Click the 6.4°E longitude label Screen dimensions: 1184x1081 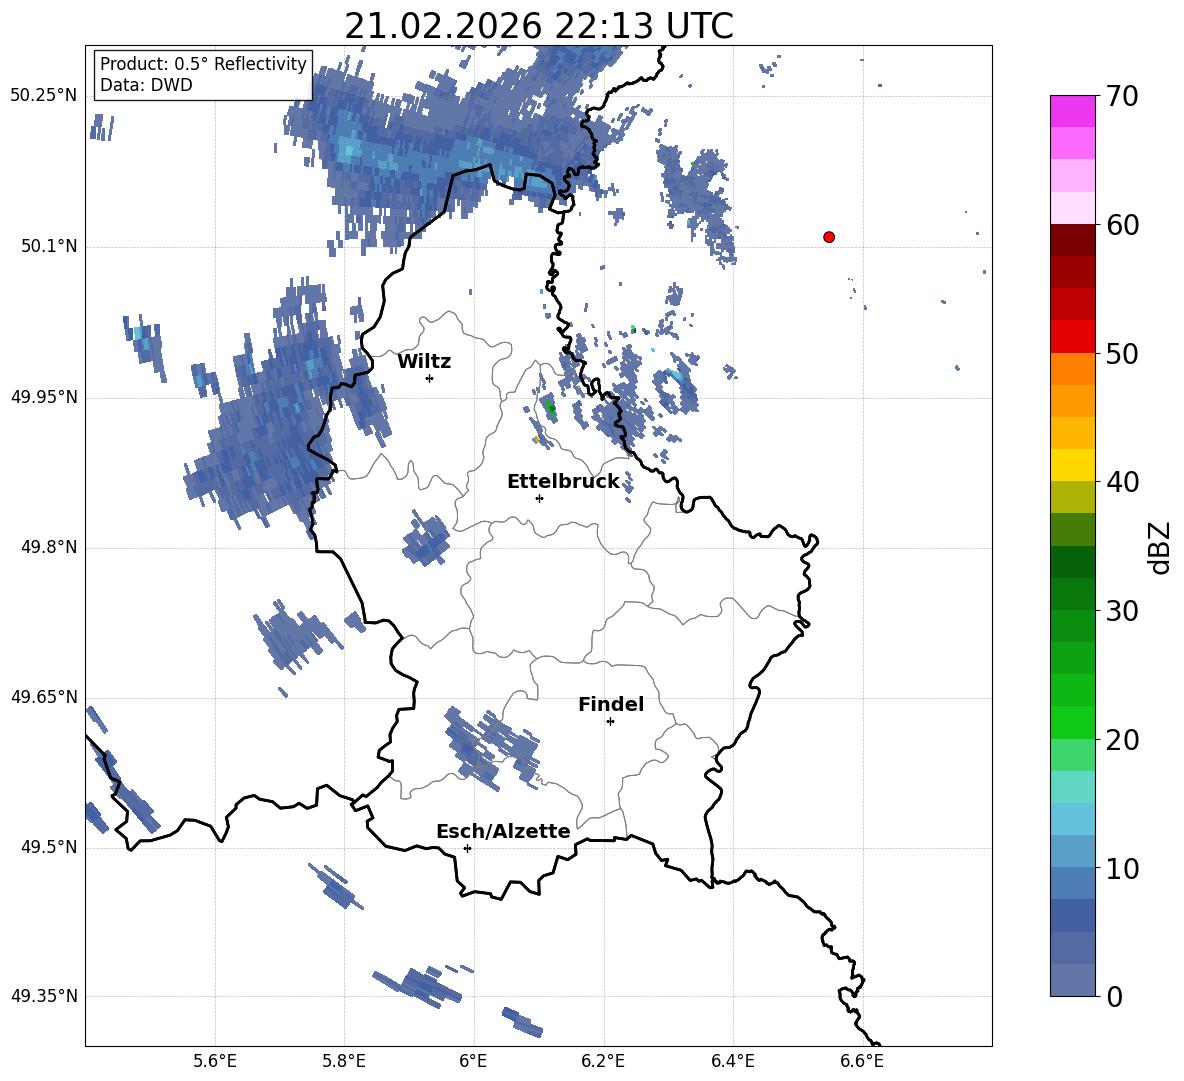pyautogui.click(x=732, y=1061)
